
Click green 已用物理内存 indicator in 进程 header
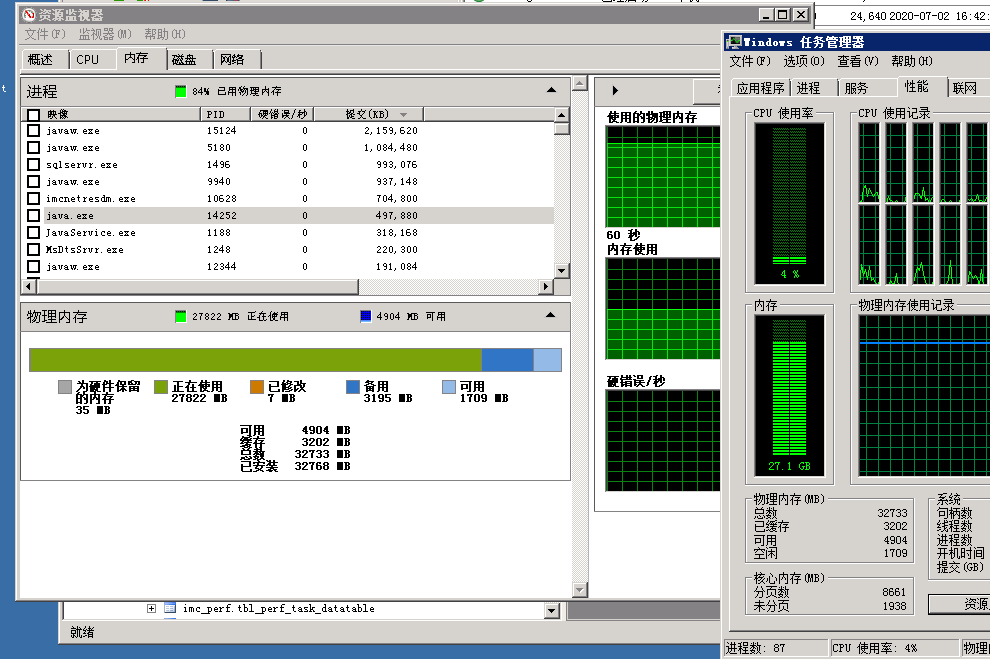(181, 92)
